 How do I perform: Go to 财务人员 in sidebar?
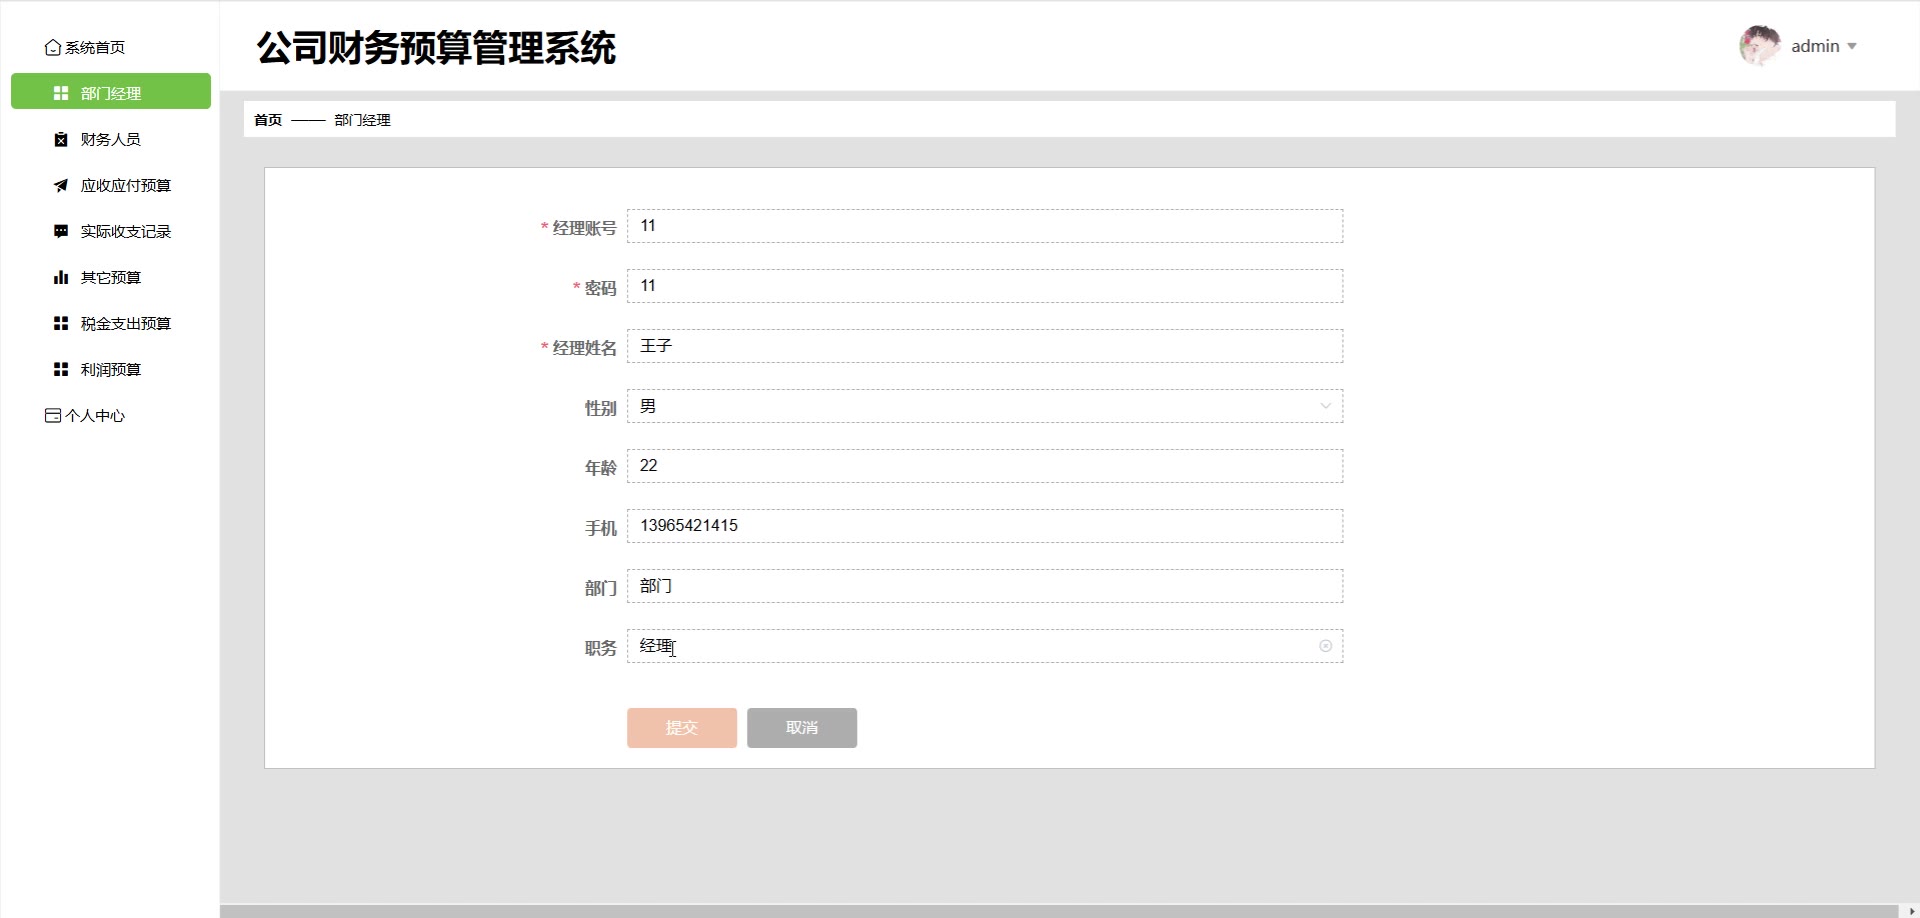coord(110,139)
